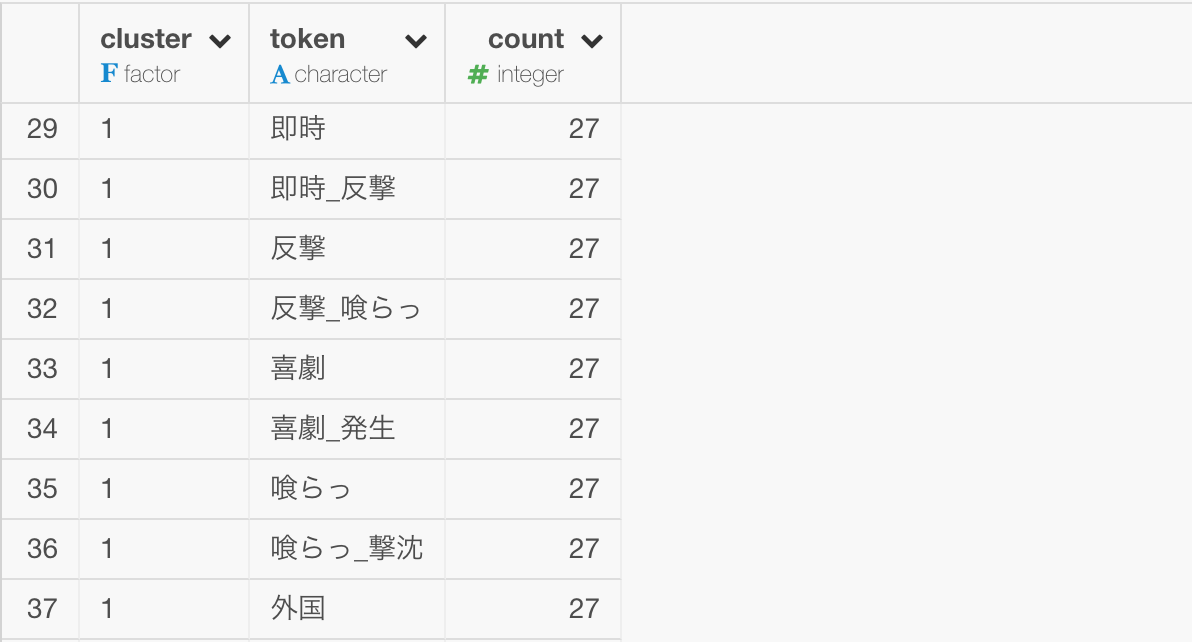Select the count column header name
The height and width of the screenshot is (642, 1192).
(526, 39)
